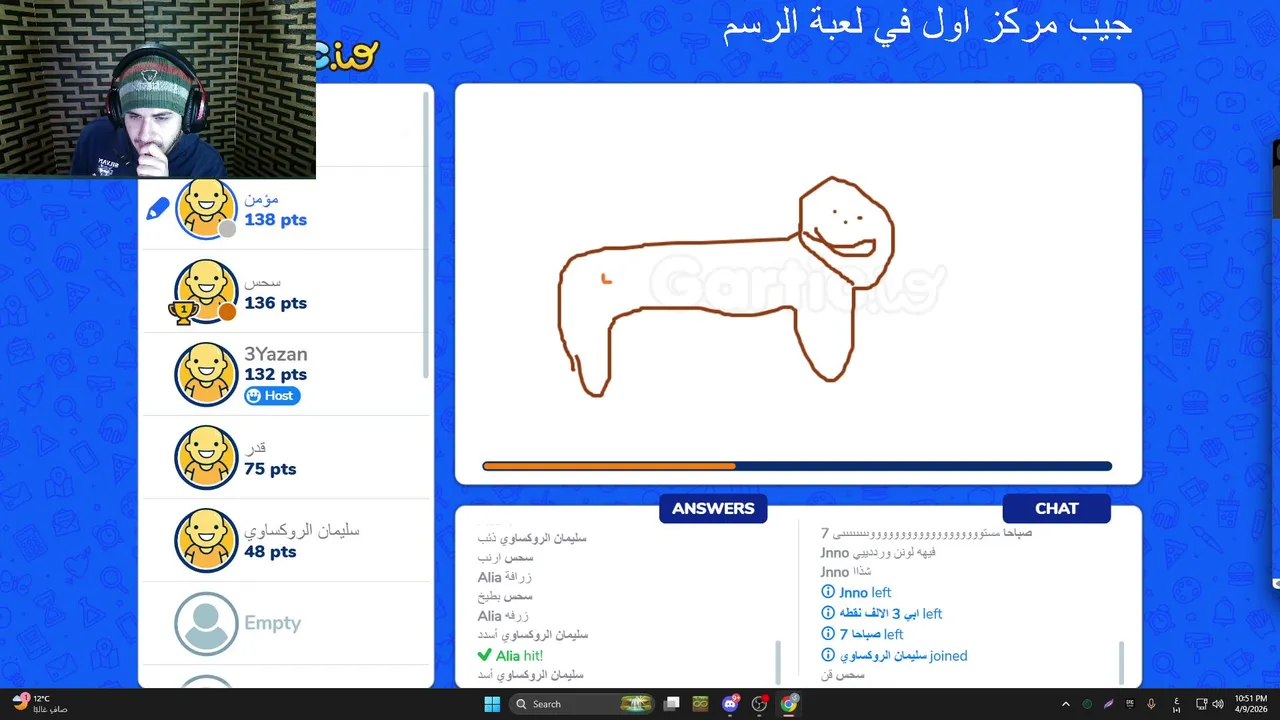Click the سحس بطيخ answer line
The image size is (1280, 720).
(x=505, y=596)
